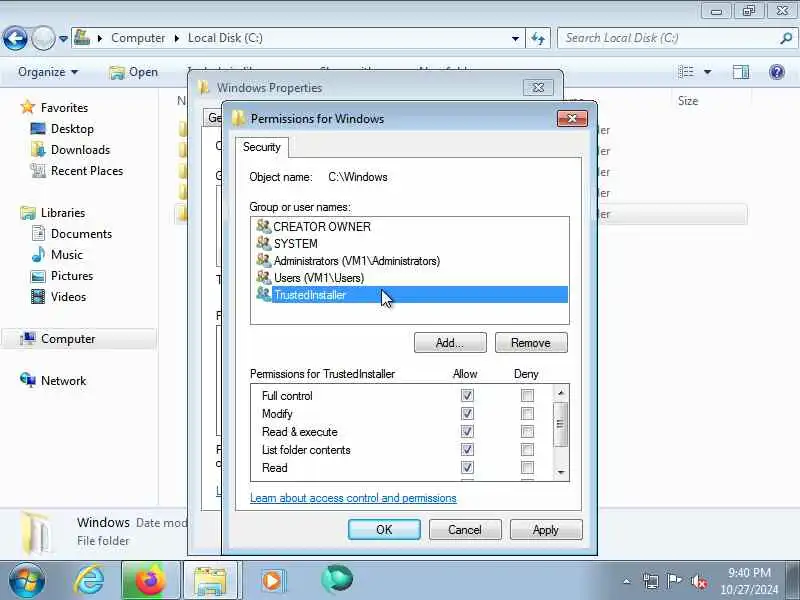The height and width of the screenshot is (600, 800).
Task: Toggle Allow checkbox for Read & execute
Action: 467,431
